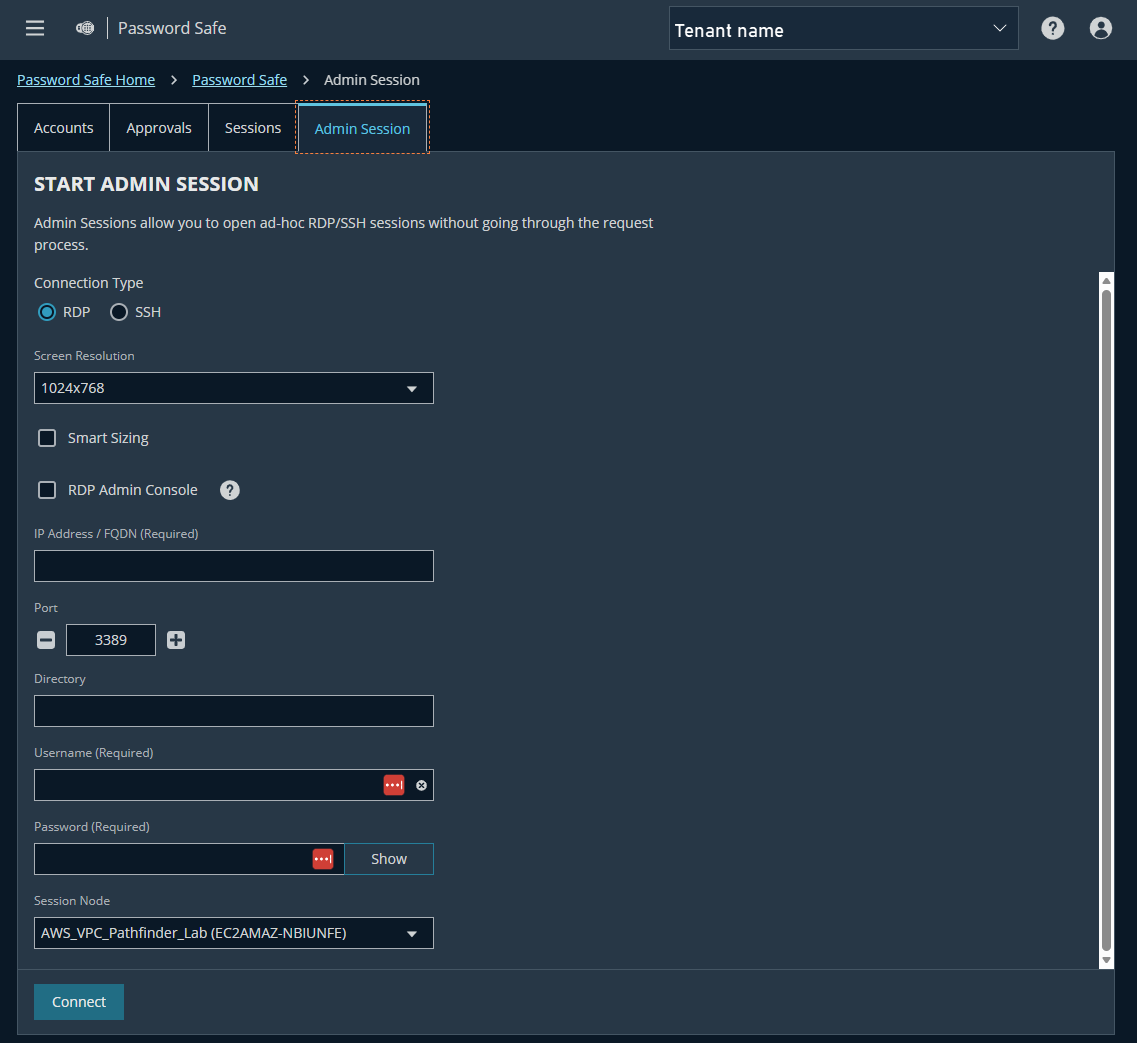Screen dimensions: 1137x1043
Task: Increment the Port value with the plus button
Action: click(x=176, y=639)
